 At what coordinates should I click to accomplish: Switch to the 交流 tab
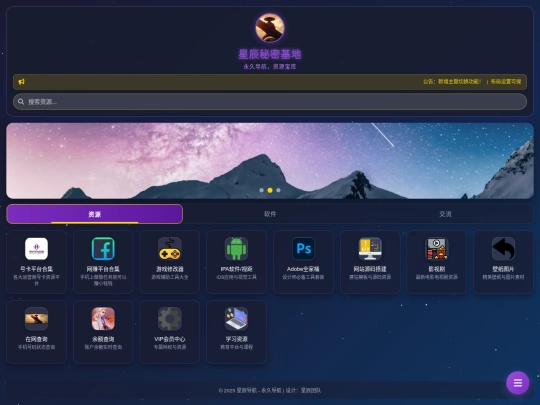point(445,214)
